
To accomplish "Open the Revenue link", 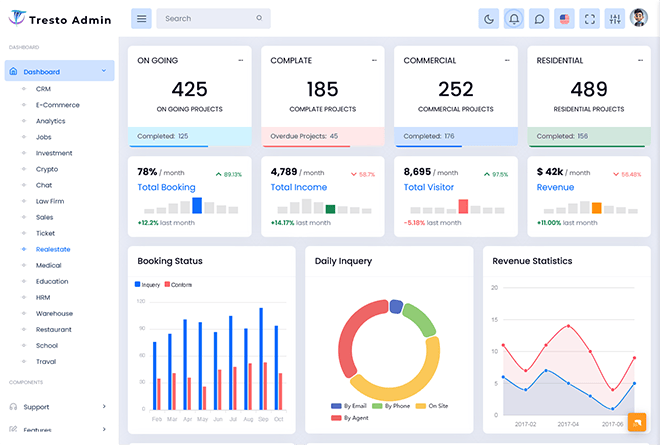I will [x=555, y=187].
